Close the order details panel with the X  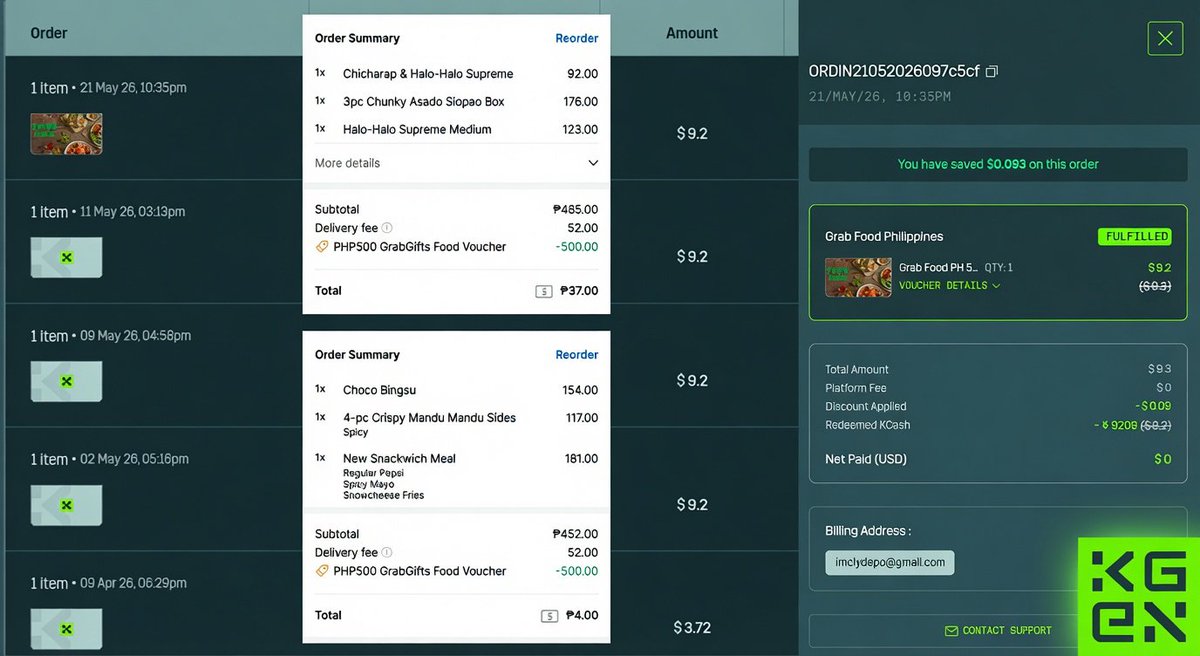click(1165, 38)
